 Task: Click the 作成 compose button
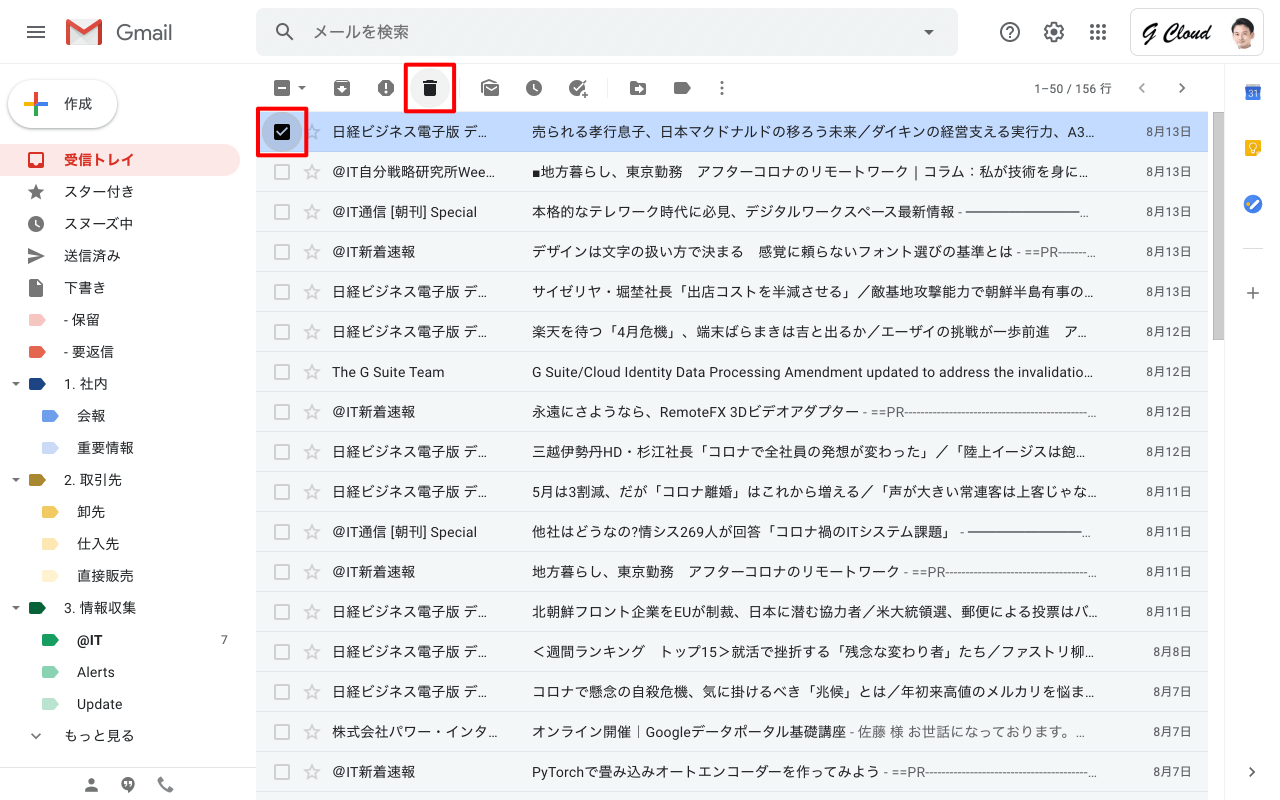[x=63, y=104]
